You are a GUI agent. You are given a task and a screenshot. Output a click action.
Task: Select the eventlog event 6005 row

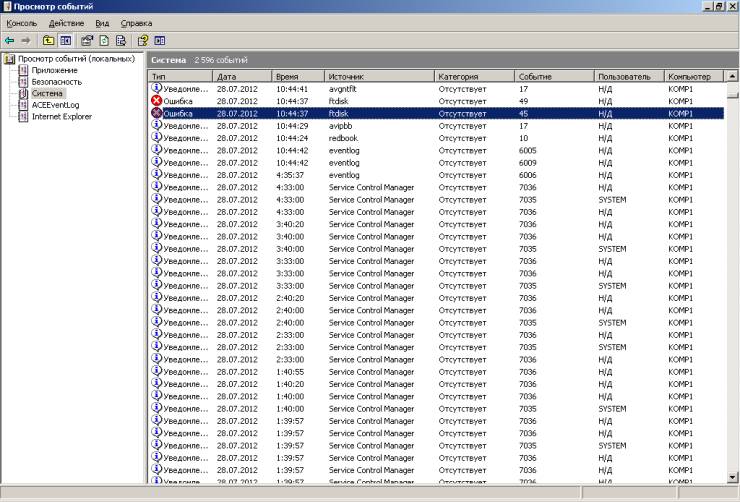pos(436,150)
